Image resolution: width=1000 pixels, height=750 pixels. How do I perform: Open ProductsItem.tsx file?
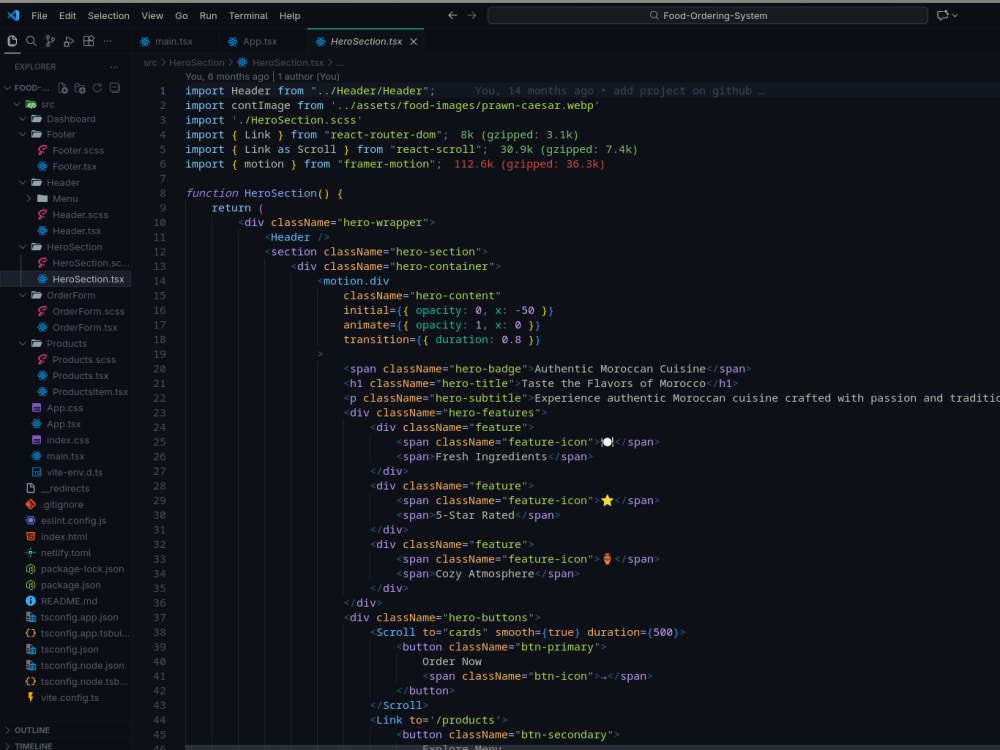tap(89, 392)
